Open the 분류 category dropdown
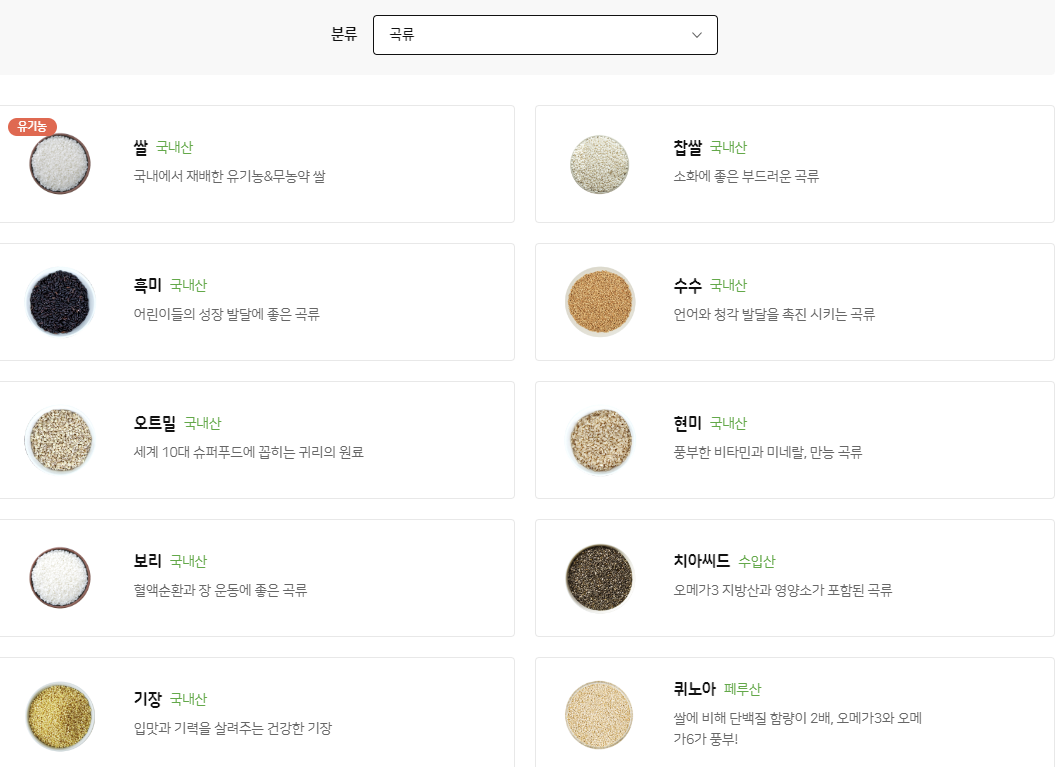 tap(545, 34)
